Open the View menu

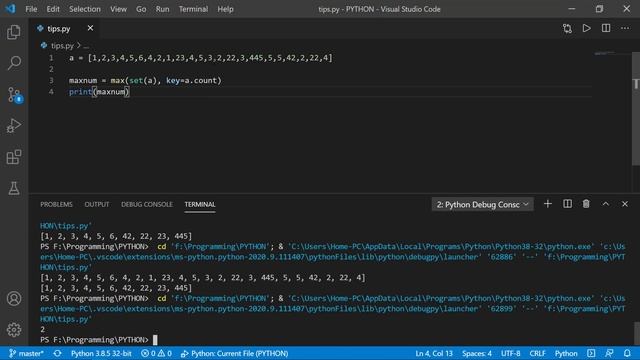point(118,9)
